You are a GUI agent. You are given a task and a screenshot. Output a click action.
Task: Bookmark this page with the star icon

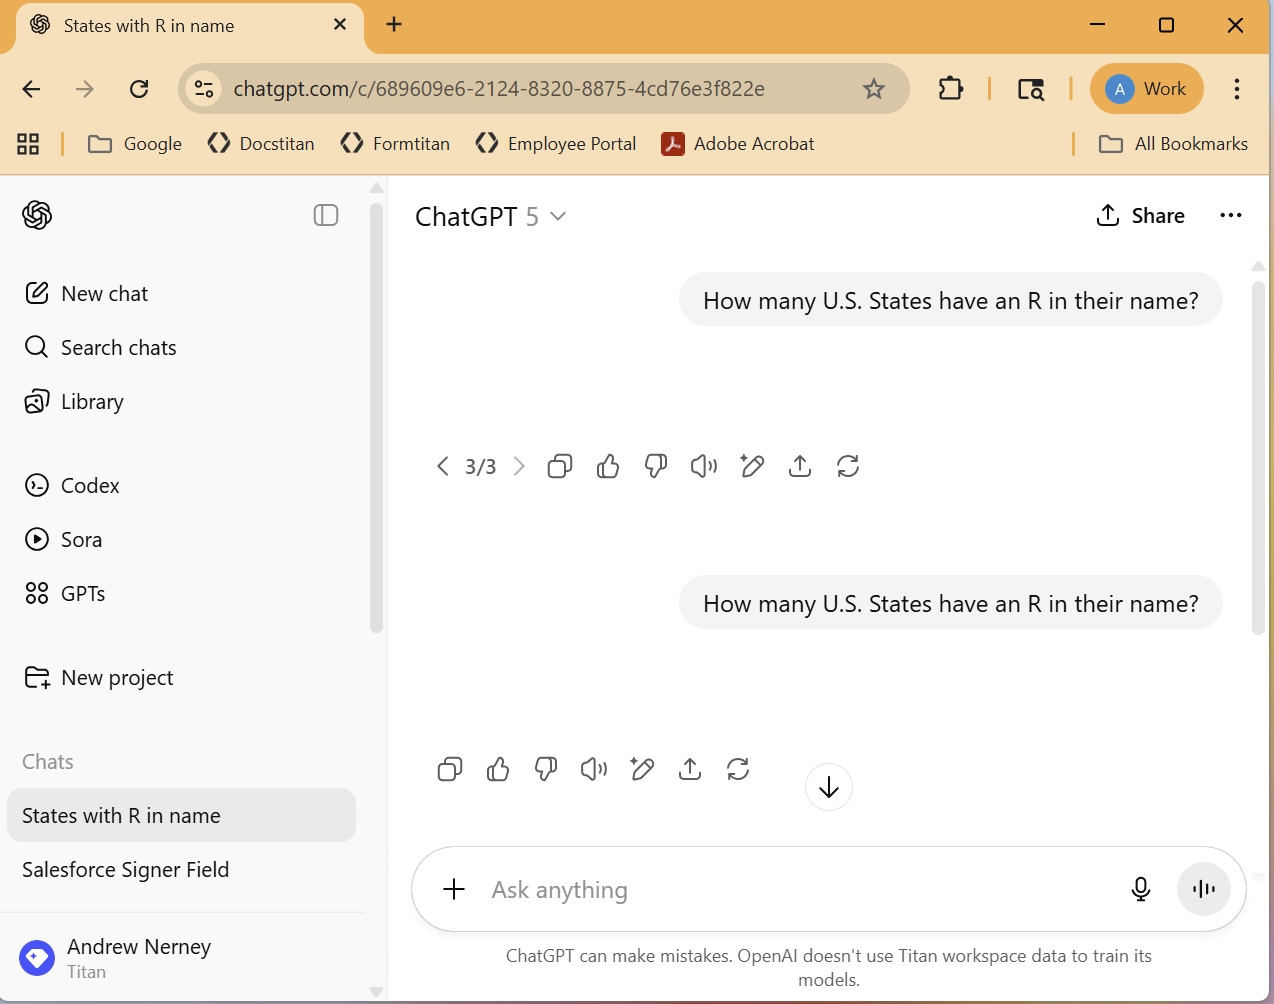click(x=874, y=89)
